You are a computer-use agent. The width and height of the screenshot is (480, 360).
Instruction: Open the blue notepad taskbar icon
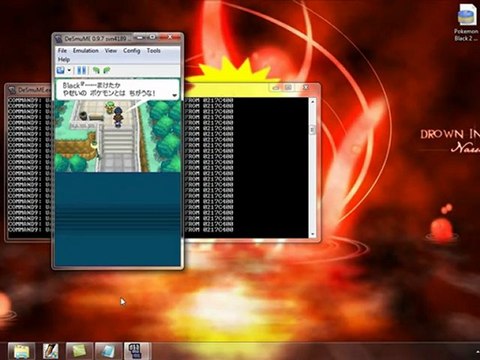click(x=108, y=351)
